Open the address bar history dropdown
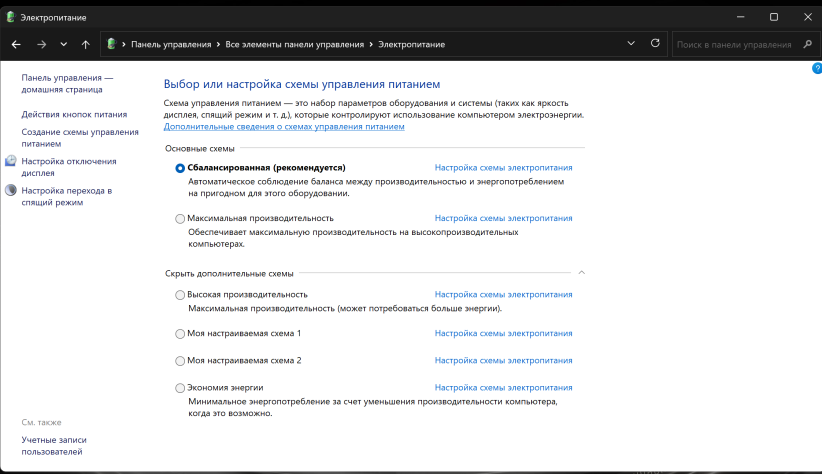 click(x=630, y=45)
